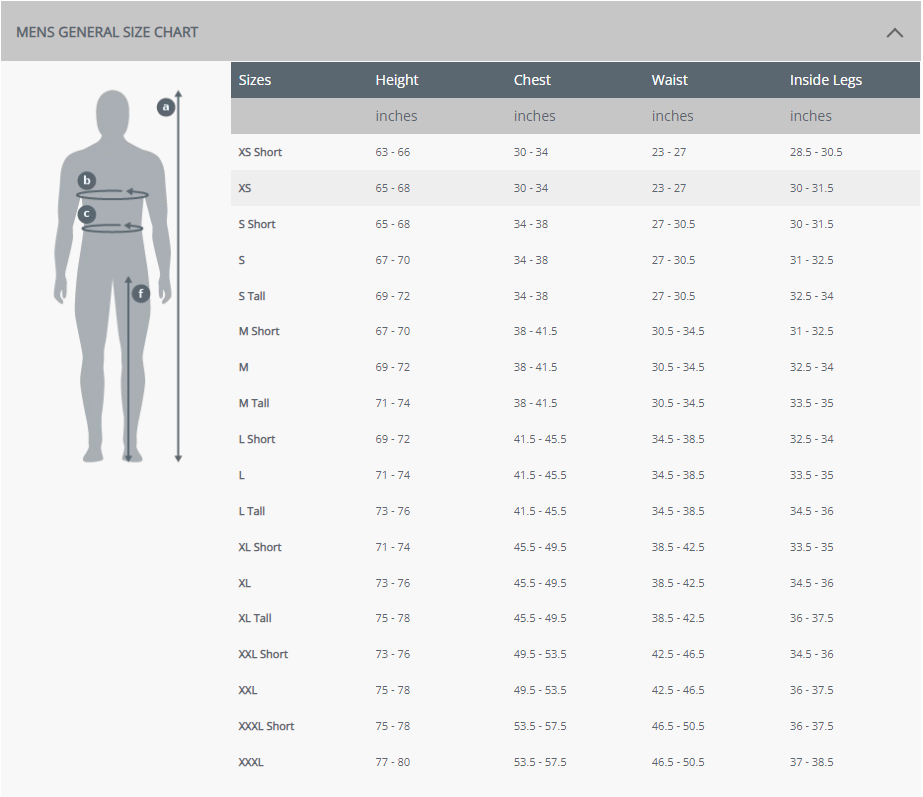Select the XS Short size row
The width and height of the screenshot is (923, 797).
click(260, 152)
